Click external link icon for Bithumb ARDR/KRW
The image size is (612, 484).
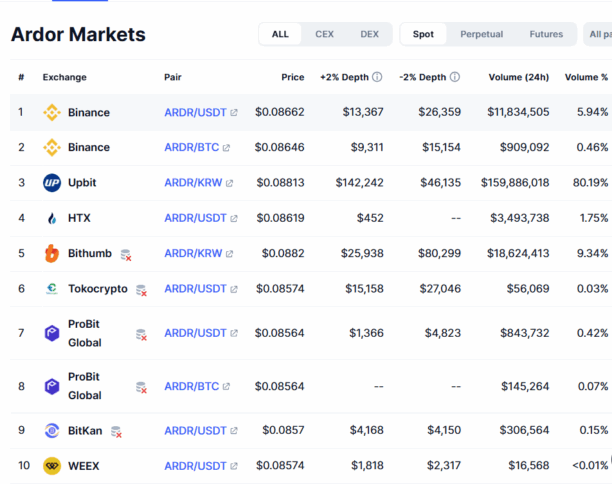point(230,254)
